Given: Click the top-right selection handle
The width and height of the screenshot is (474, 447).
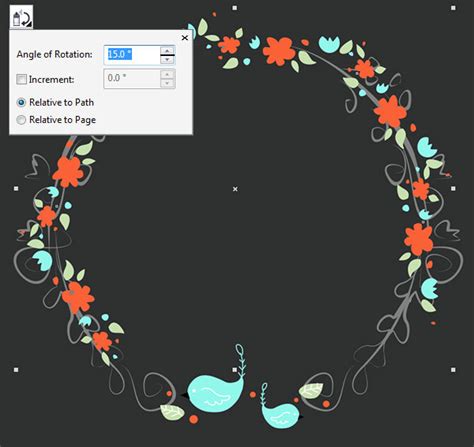Looking at the screenshot, I should point(453,8).
